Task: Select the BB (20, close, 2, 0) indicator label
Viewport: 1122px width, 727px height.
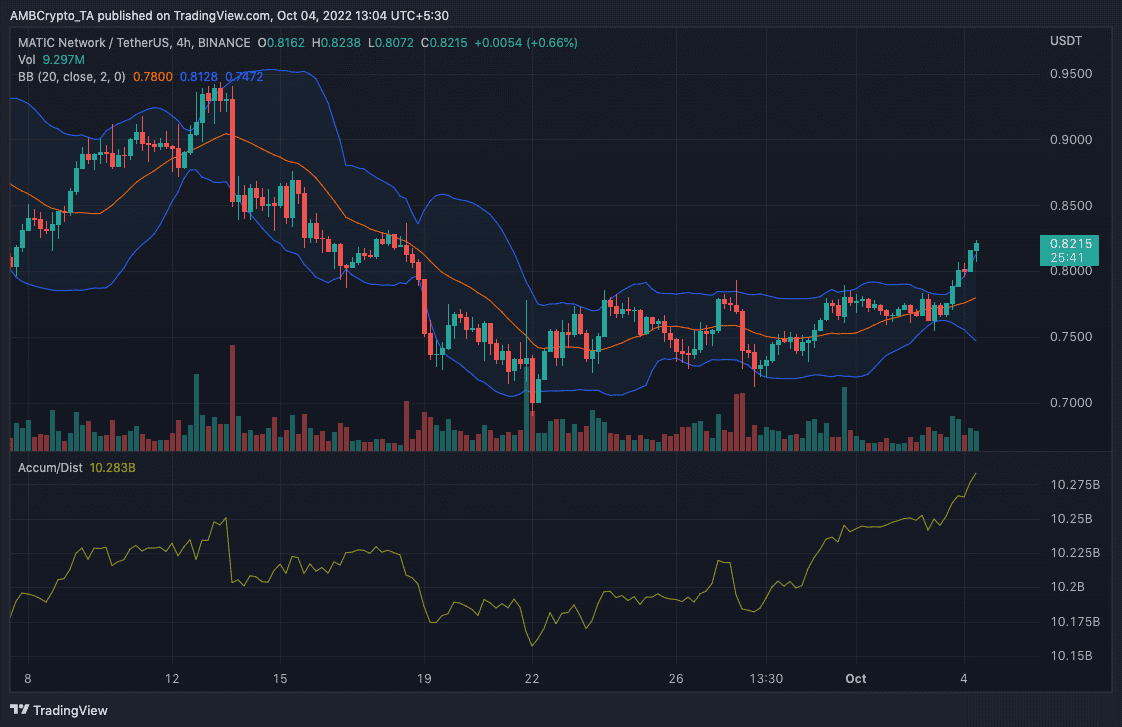Action: click(75, 76)
